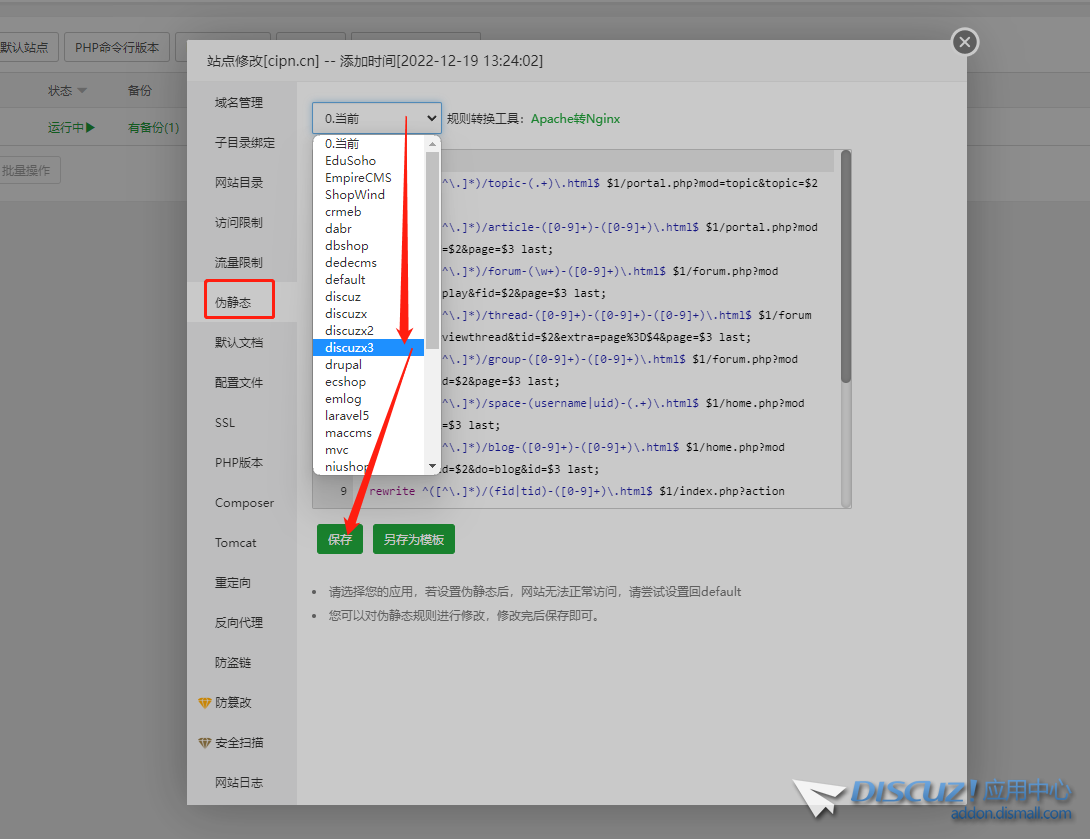Open the rewrite rule template dropdown
Screen dimensions: 1090x839
(x=376, y=118)
